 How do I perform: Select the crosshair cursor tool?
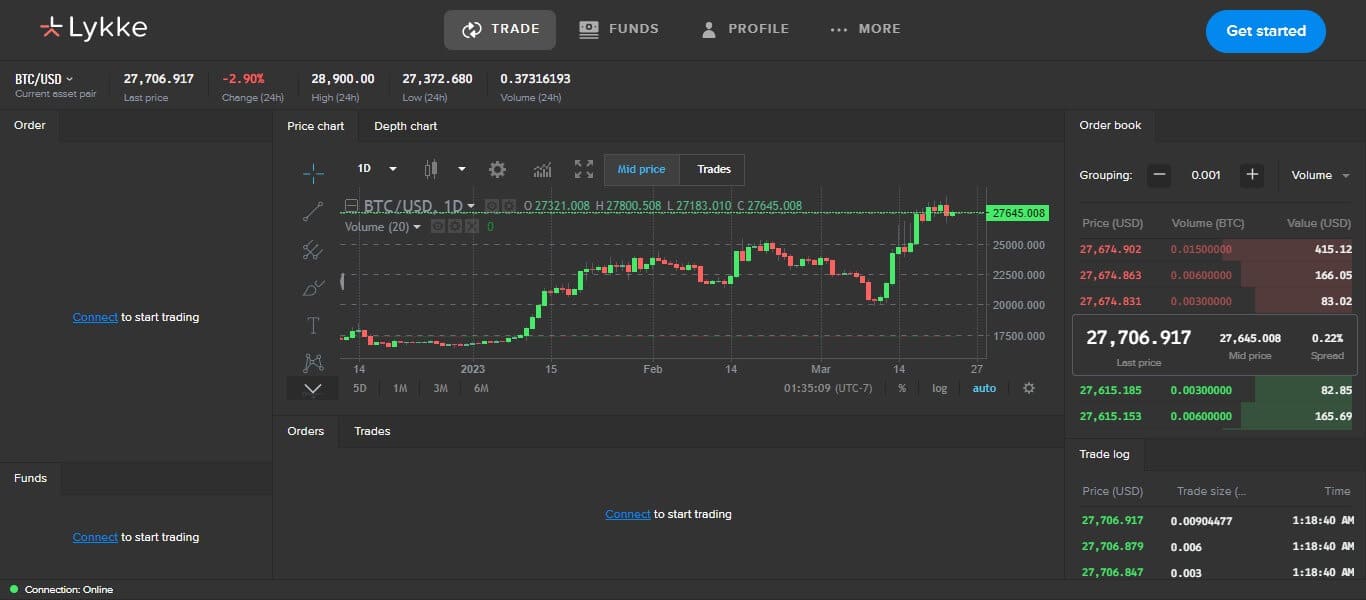pos(313,172)
